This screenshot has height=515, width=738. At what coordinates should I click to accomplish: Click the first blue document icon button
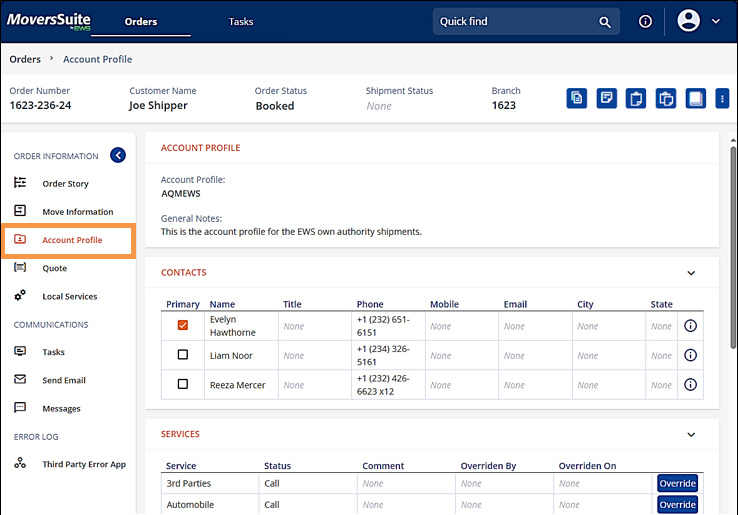(576, 98)
